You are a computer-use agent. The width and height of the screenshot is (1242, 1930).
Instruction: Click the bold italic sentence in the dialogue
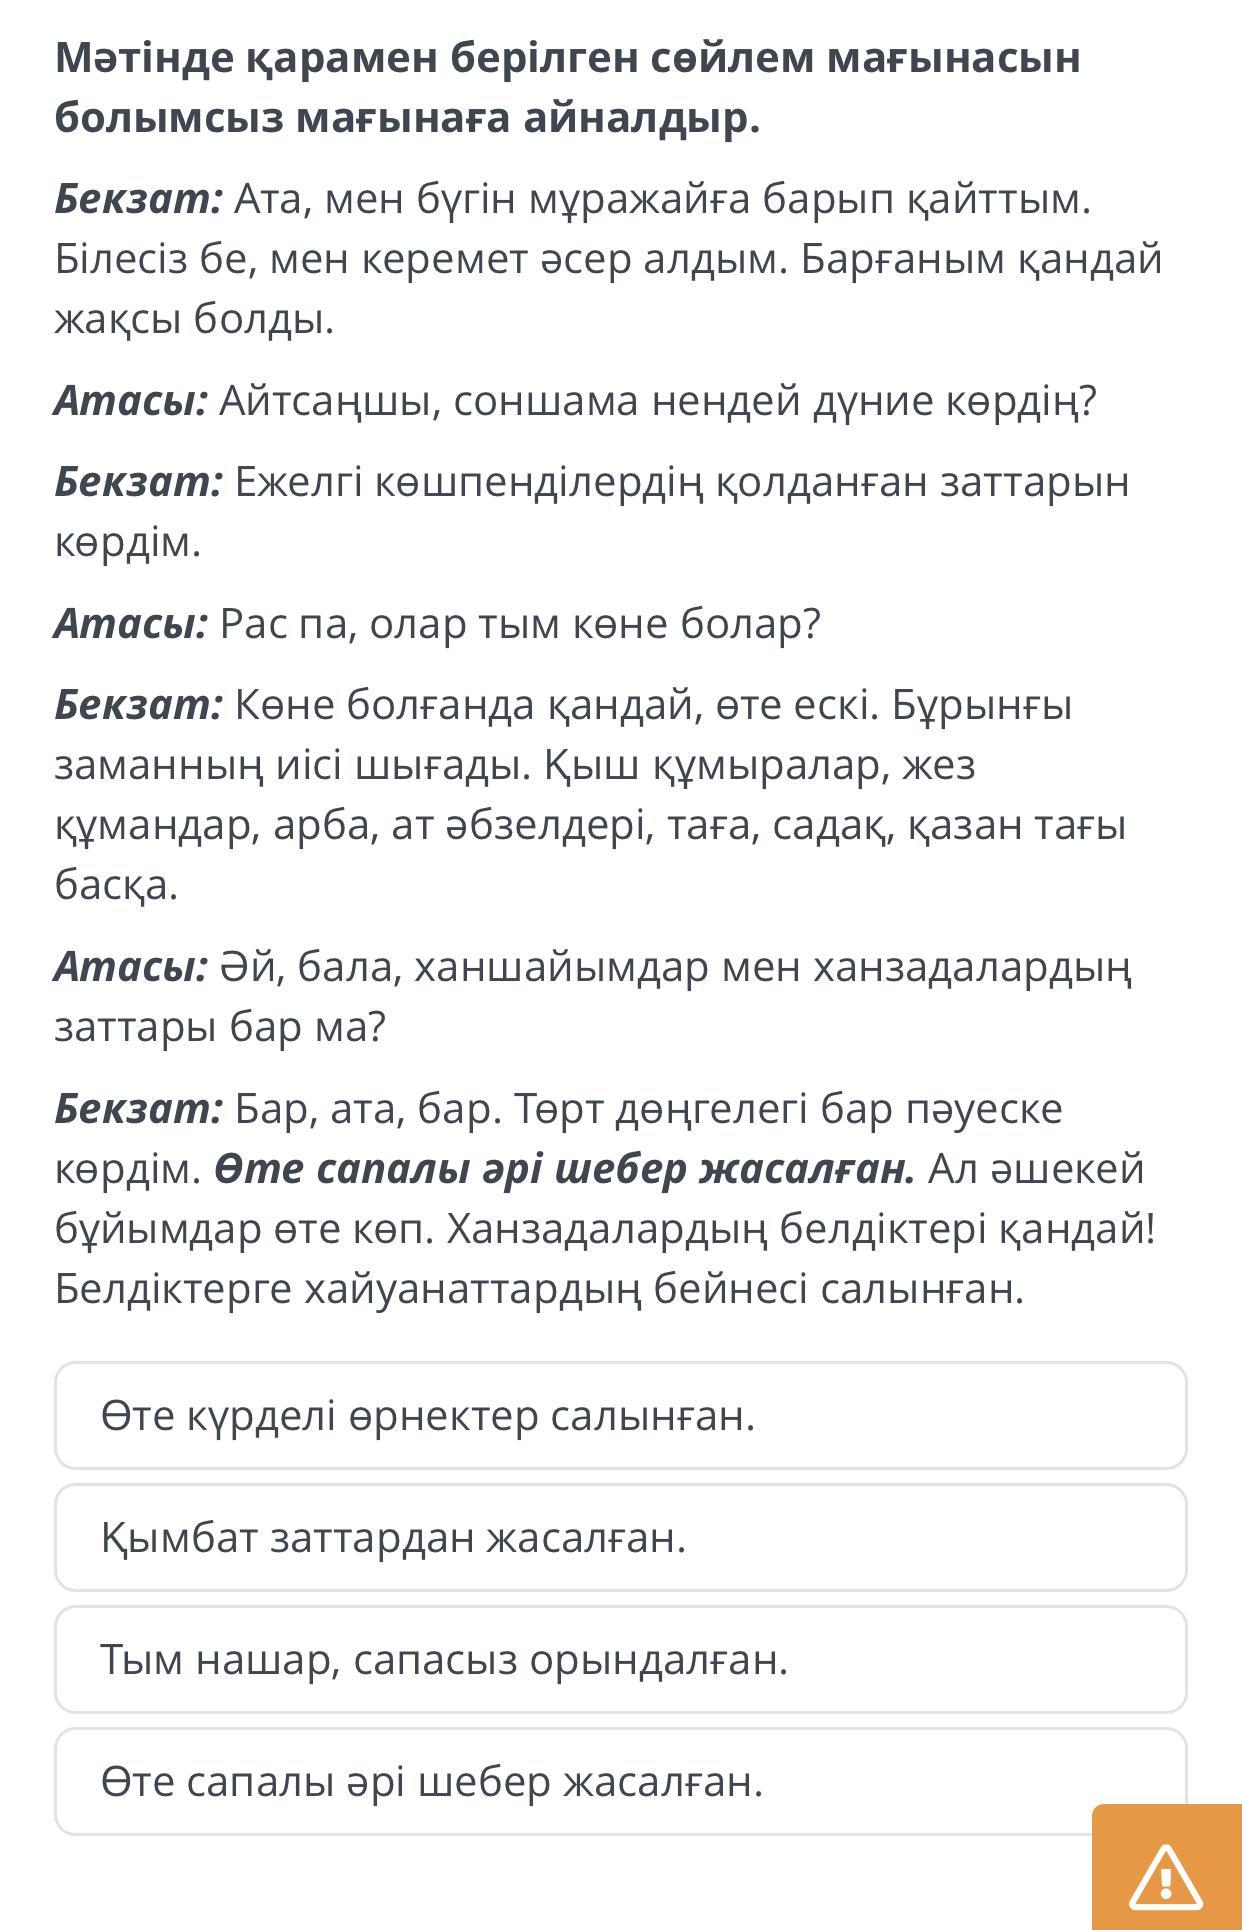(x=565, y=1168)
